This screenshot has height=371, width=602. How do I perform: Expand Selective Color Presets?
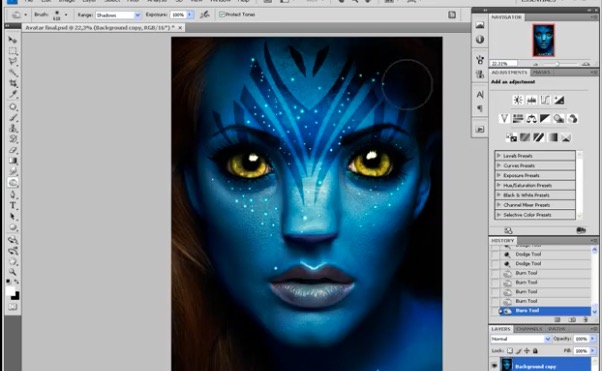pos(499,215)
